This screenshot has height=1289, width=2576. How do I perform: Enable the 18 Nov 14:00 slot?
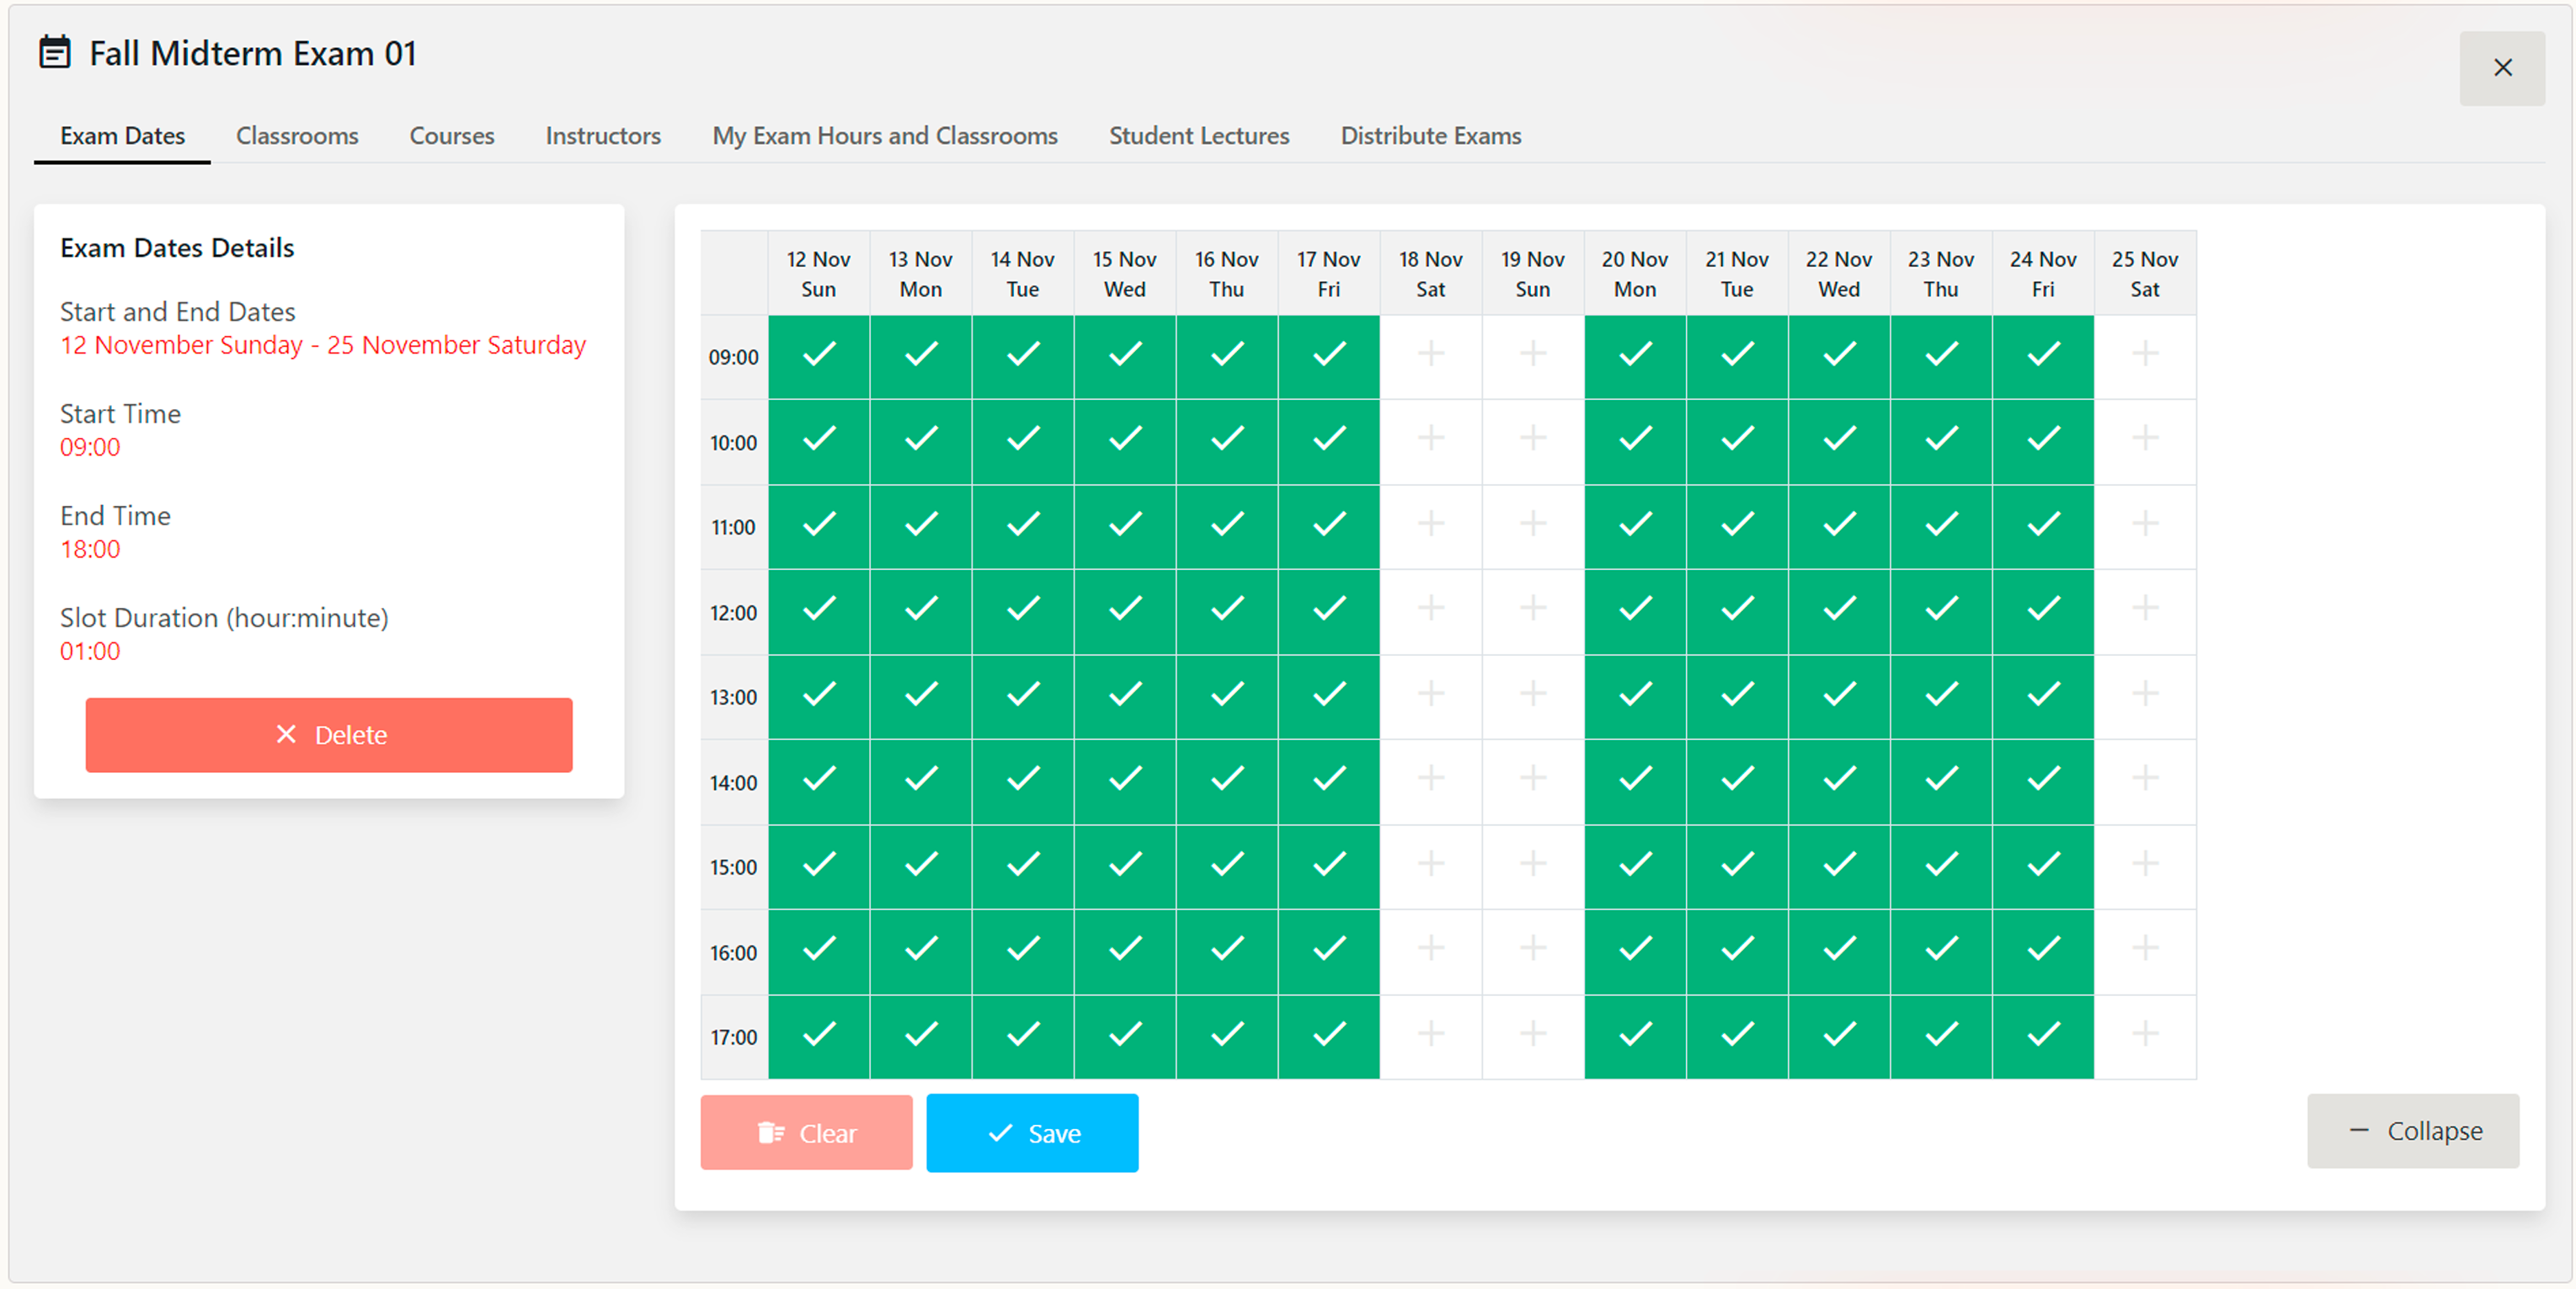coord(1431,781)
